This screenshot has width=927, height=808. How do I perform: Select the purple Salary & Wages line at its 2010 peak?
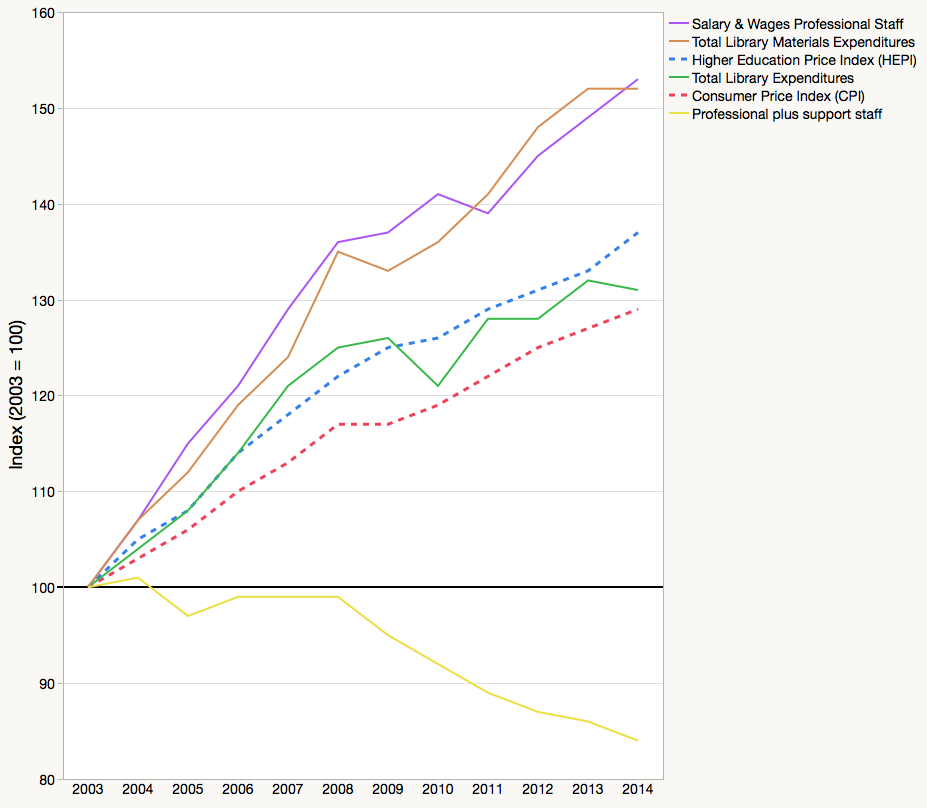pos(437,193)
